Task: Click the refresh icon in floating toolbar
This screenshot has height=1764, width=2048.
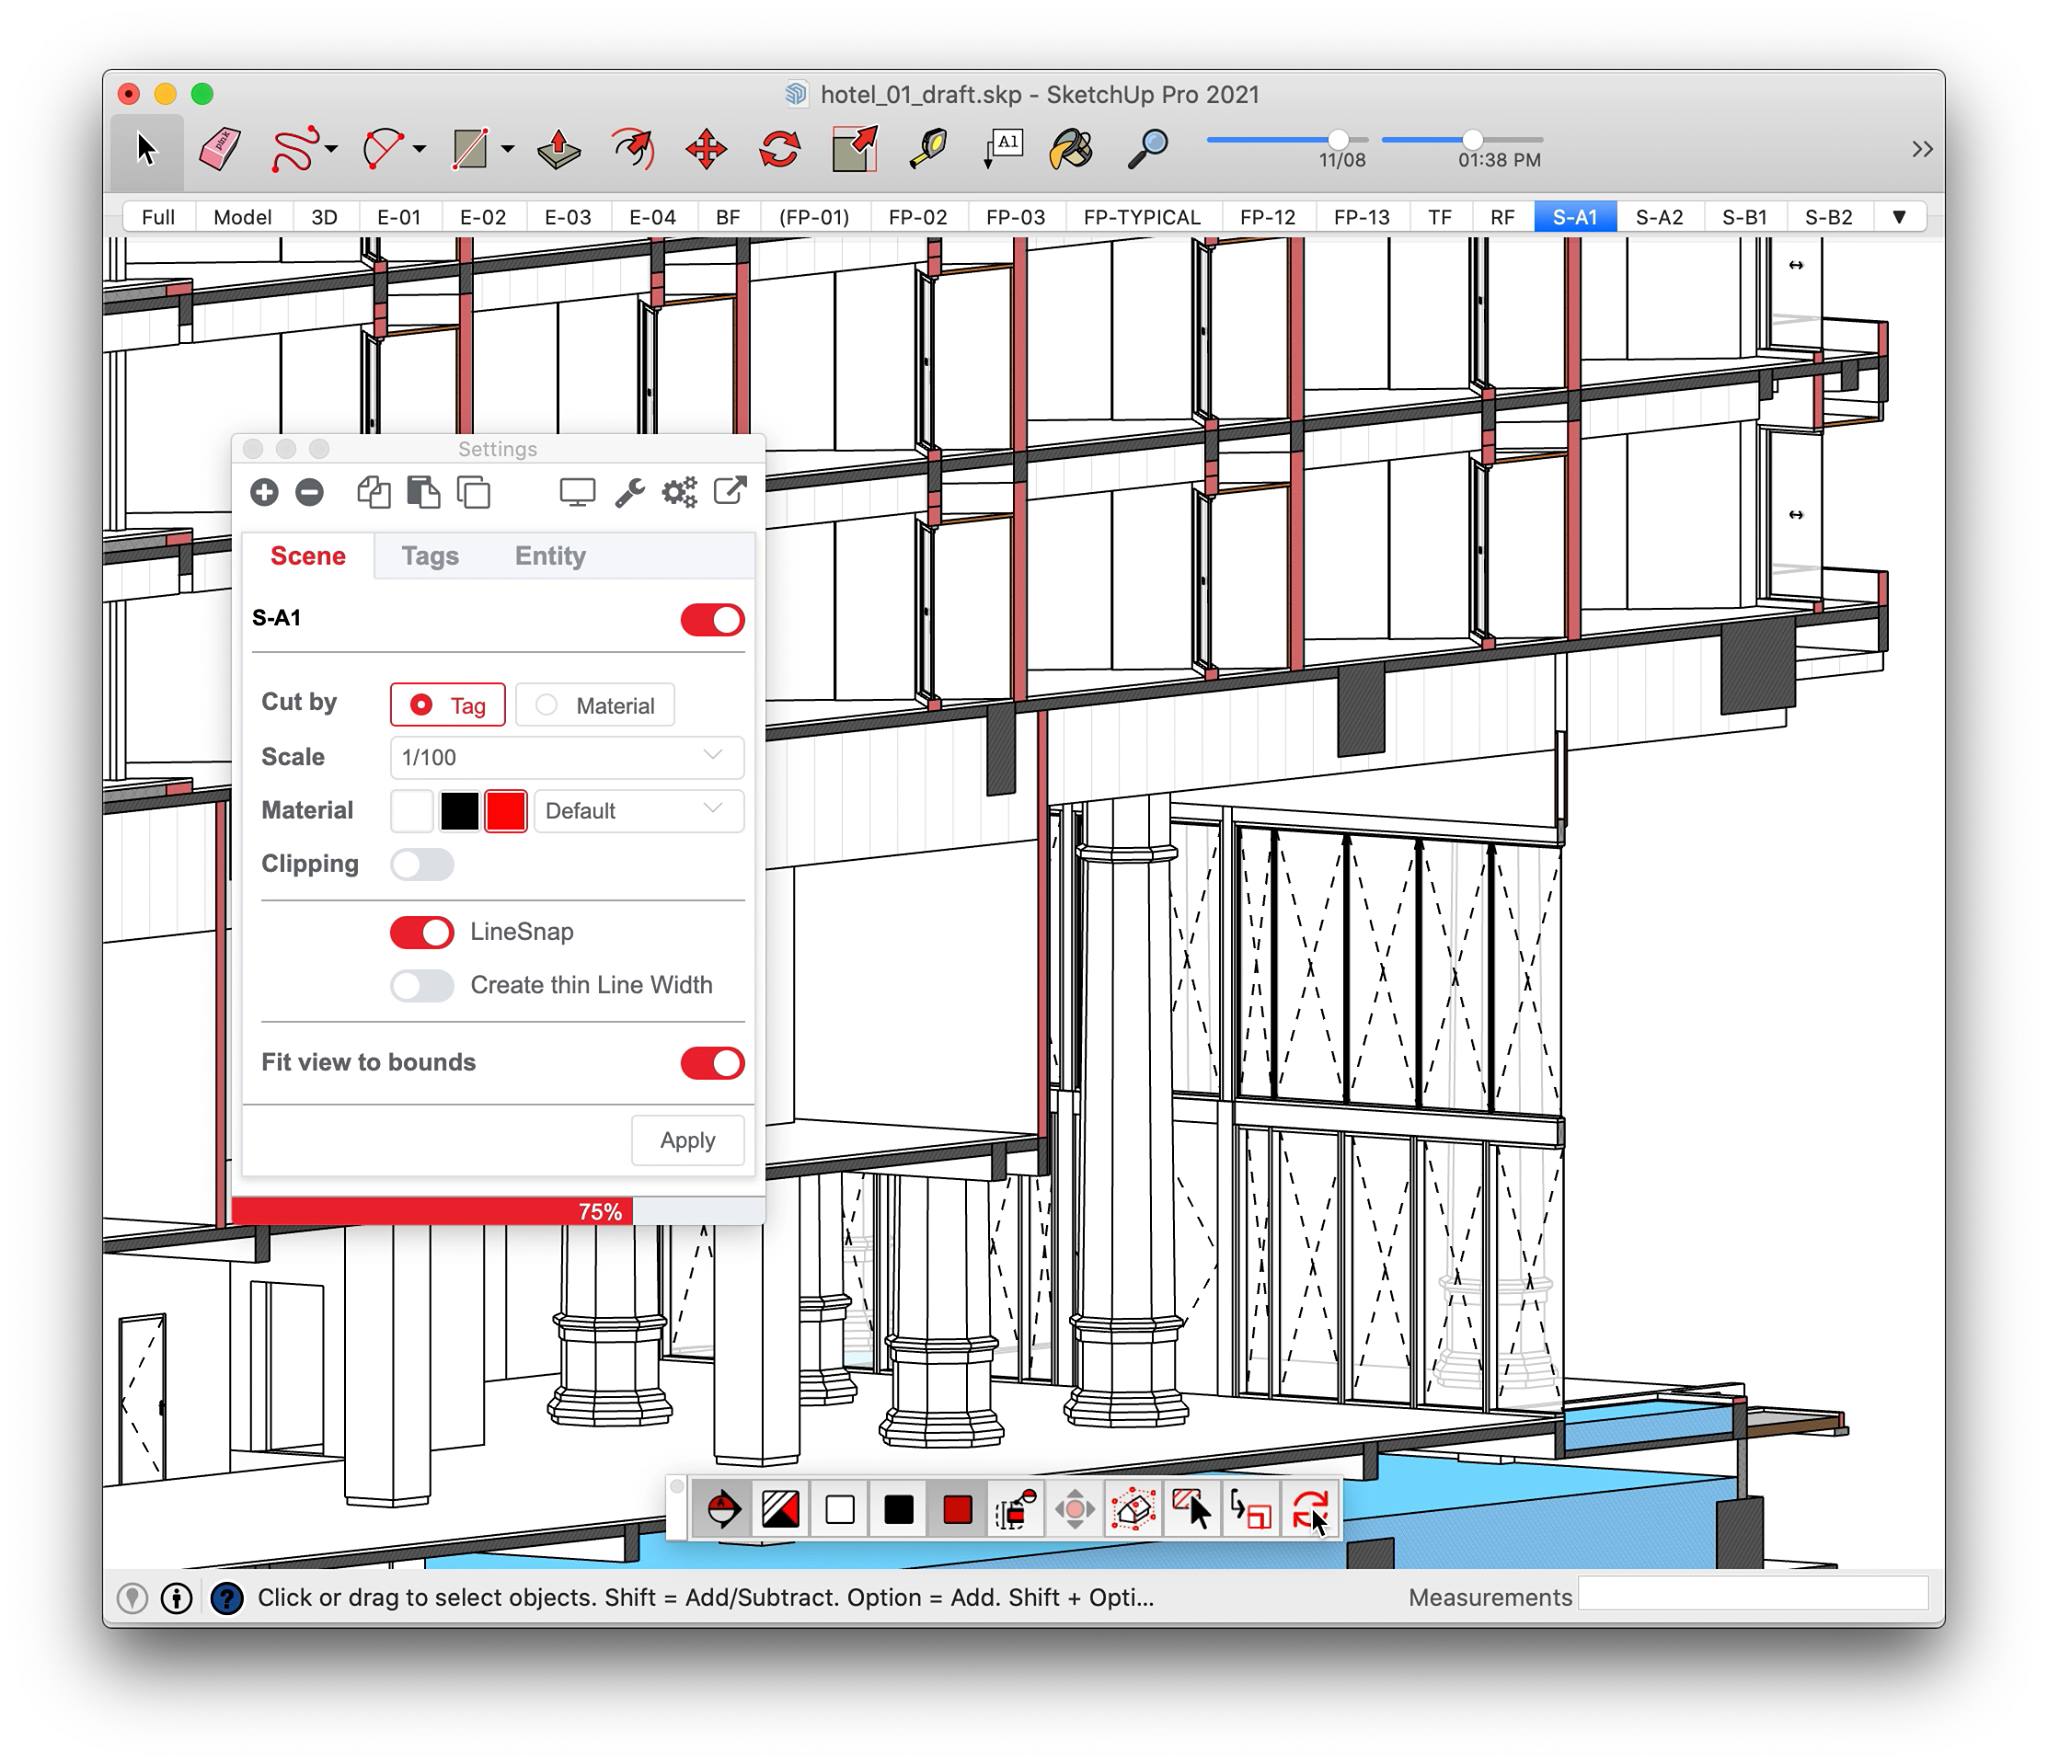Action: tap(1310, 1510)
